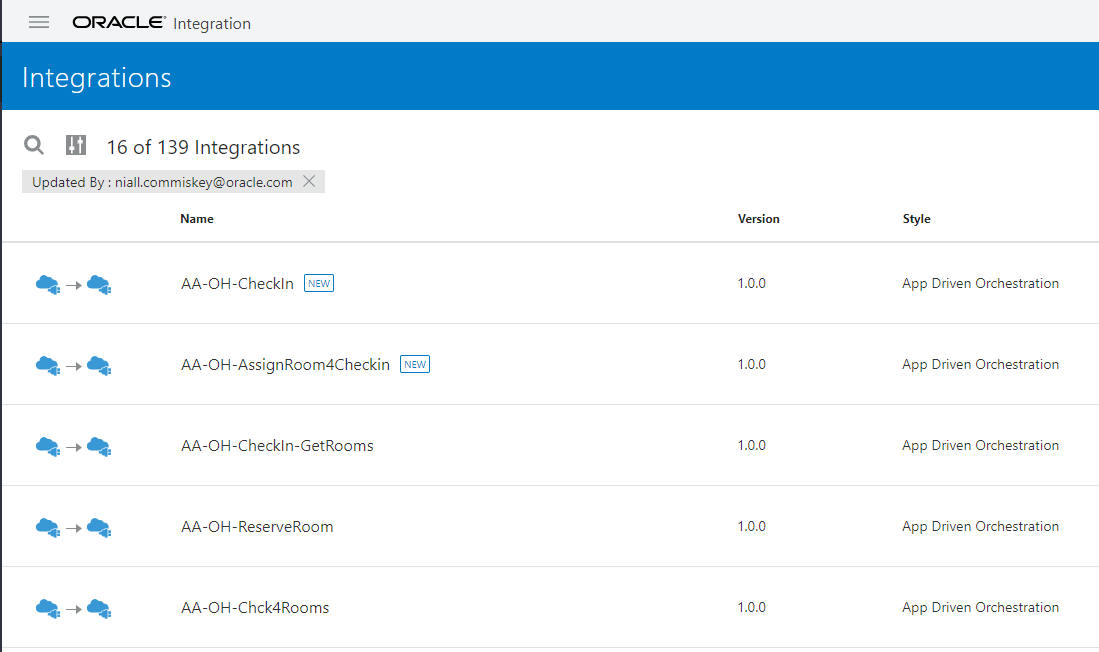Image resolution: width=1099 pixels, height=652 pixels.
Task: Click the NEW badge on AA-OH-CheckIn
Action: 318,283
